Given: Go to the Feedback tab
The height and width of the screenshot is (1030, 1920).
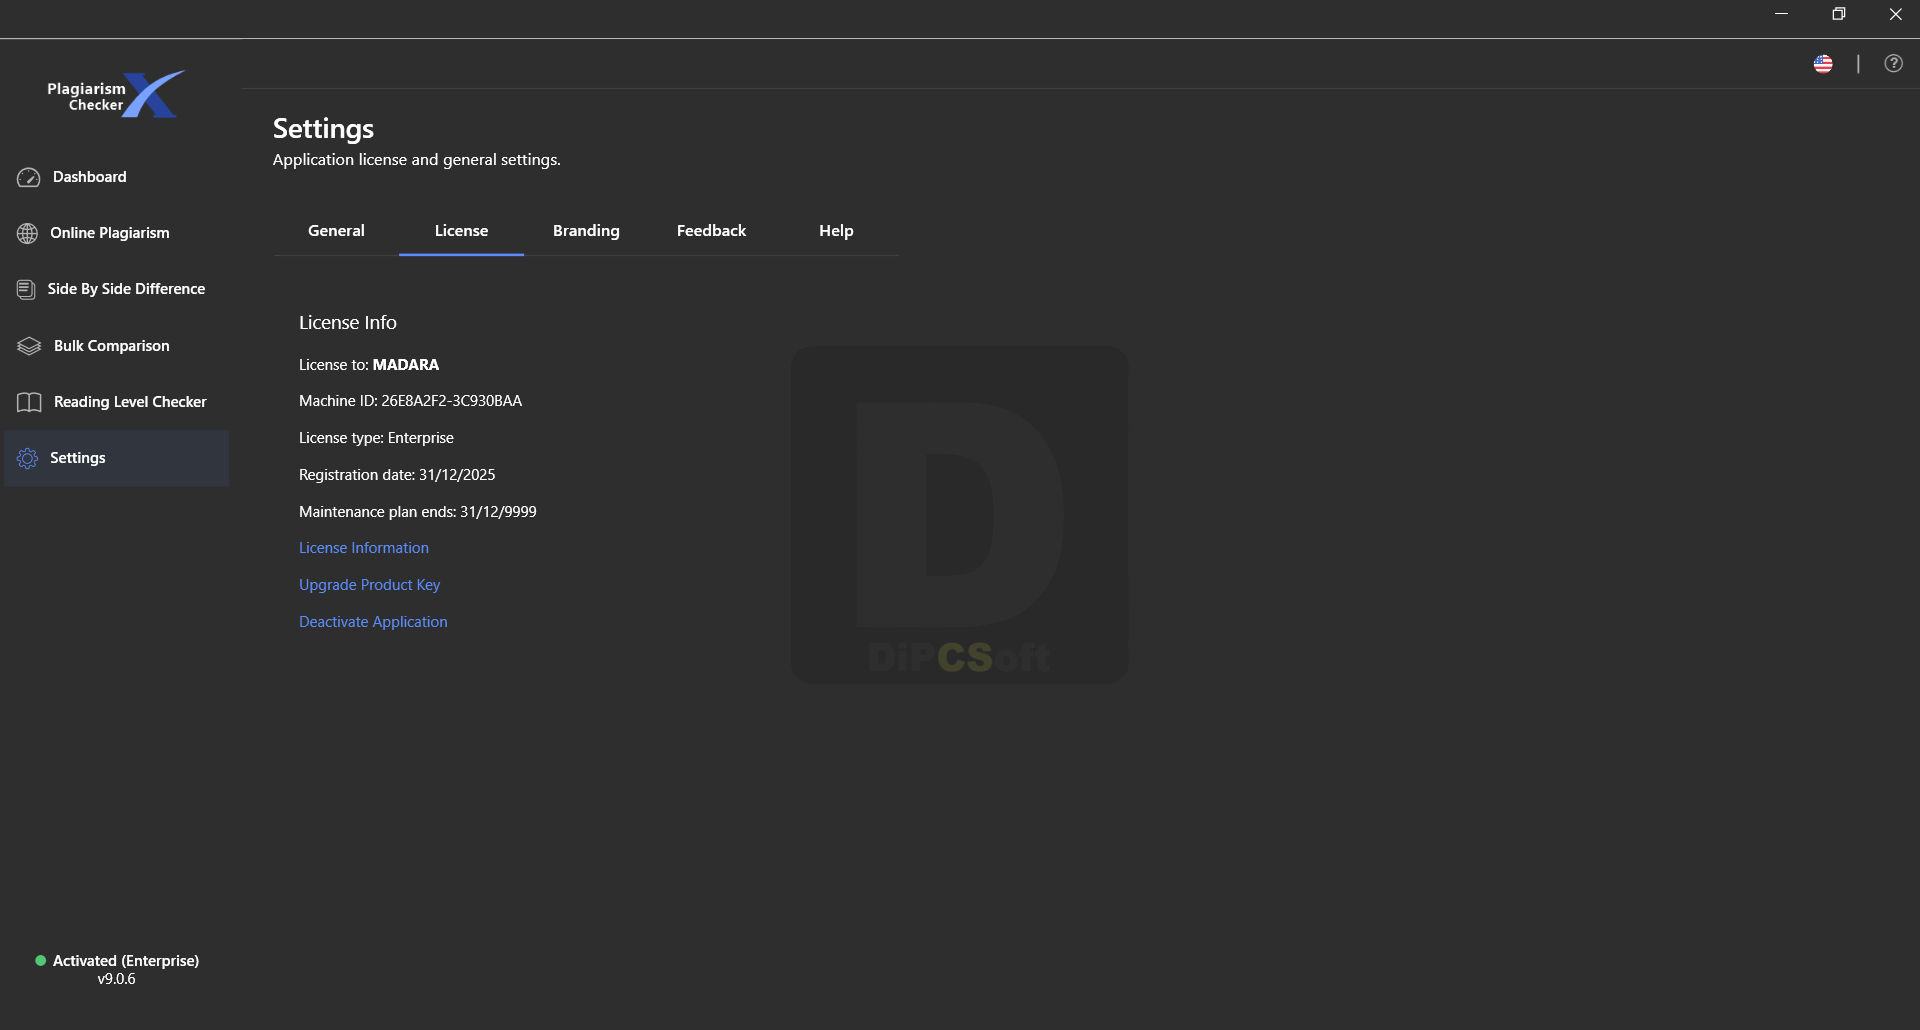Looking at the screenshot, I should [x=711, y=231].
